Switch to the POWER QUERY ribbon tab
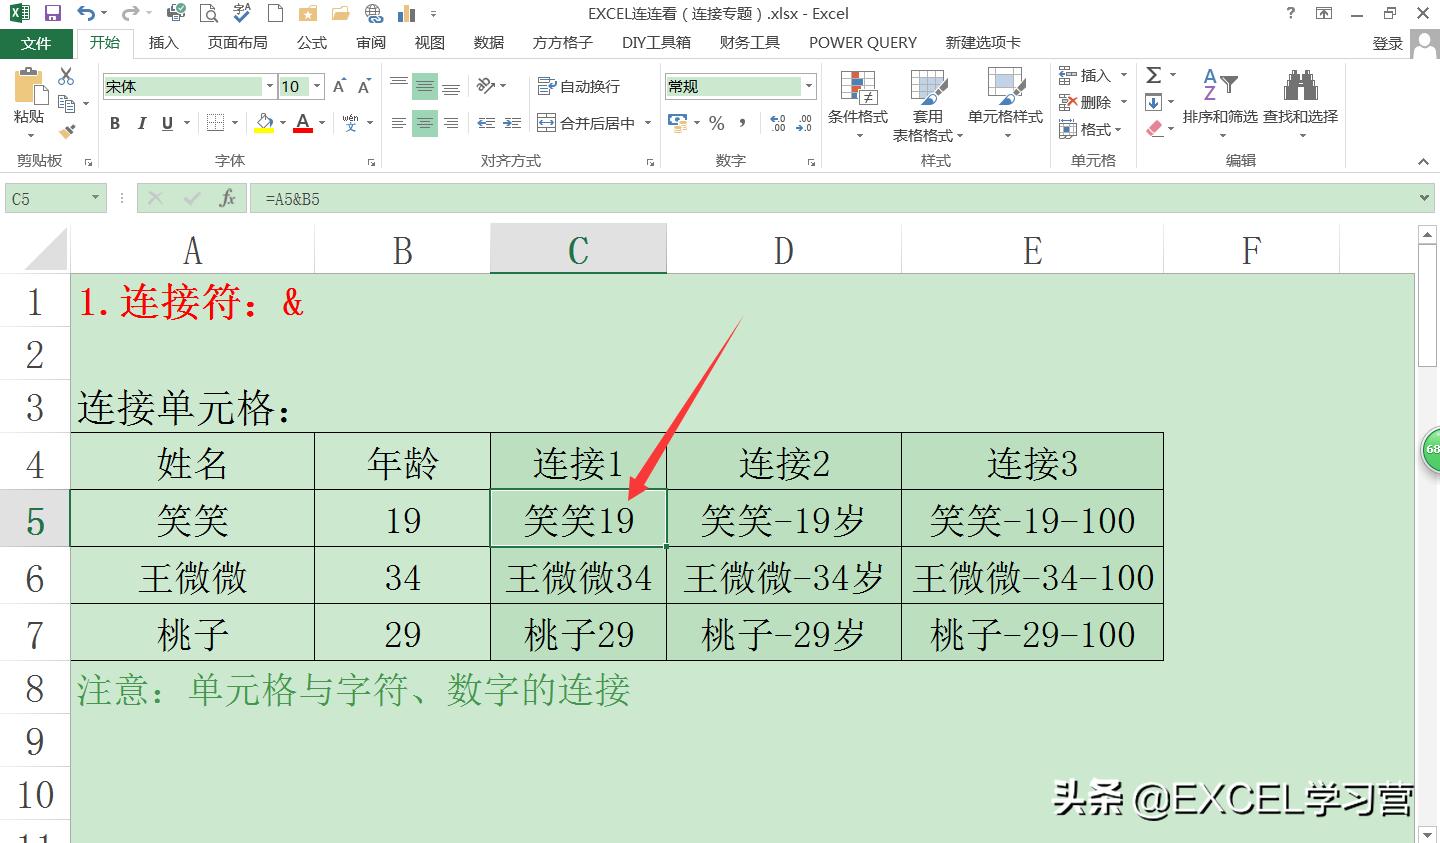Viewport: 1440px width, 843px height. (x=861, y=42)
